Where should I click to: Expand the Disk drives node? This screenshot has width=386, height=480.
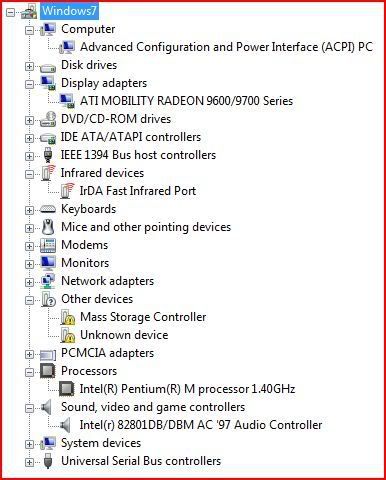(x=29, y=66)
